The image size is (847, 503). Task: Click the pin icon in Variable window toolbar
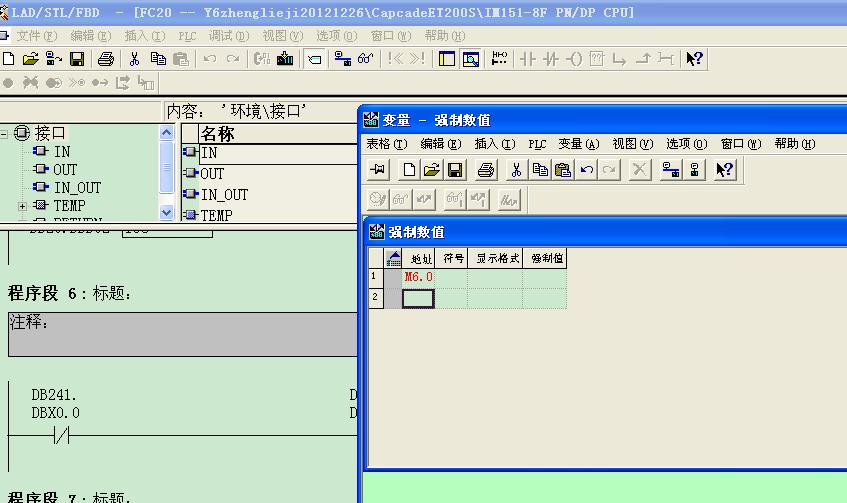pos(378,170)
